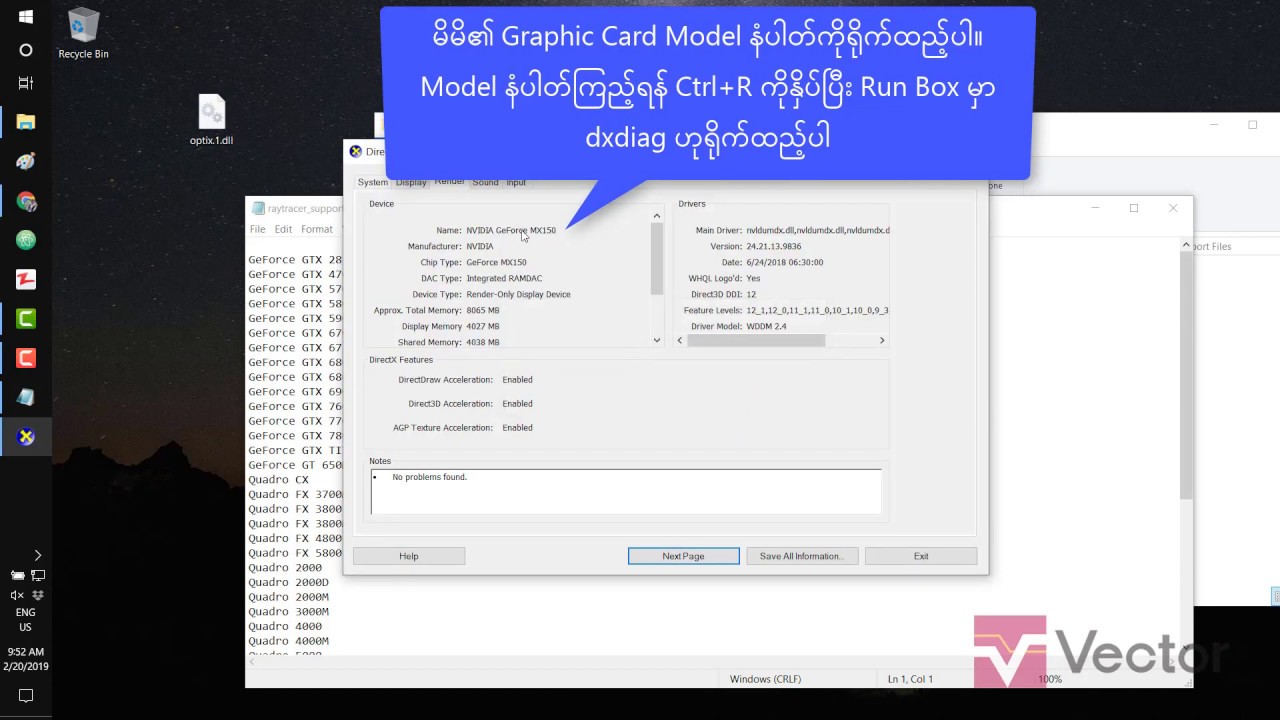Click Quadro FX 3700 line in Notepad
Screen dimensions: 1280x720
pyautogui.click(x=295, y=494)
